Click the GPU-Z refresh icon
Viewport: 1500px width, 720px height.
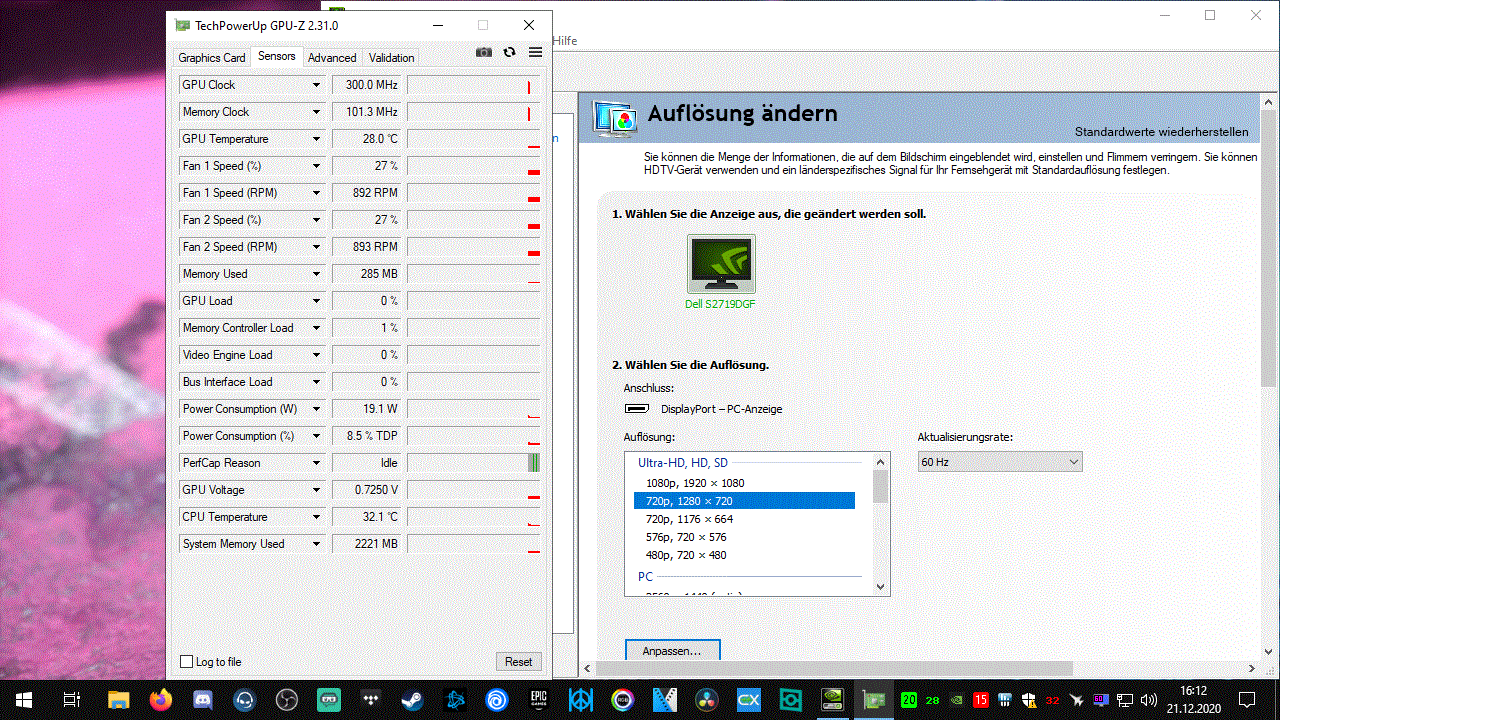click(x=510, y=52)
